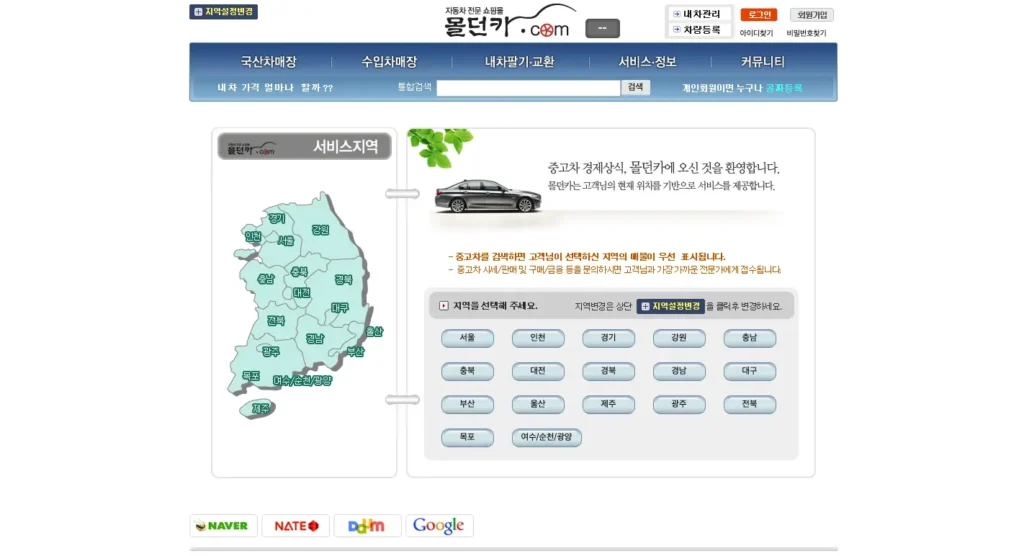This screenshot has height=556, width=1024.
Task: Select 경남 region on the map
Action: pos(315,338)
